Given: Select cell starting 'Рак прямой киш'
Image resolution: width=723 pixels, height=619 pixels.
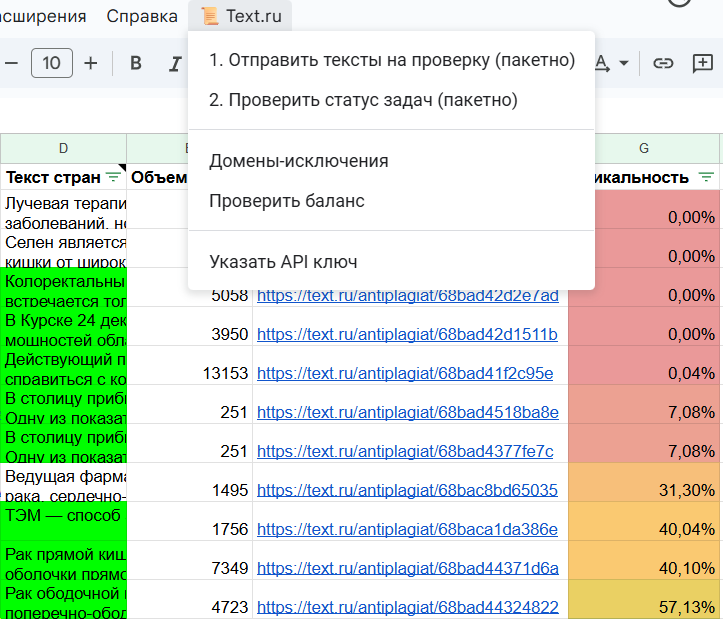Looking at the screenshot, I should pos(64,560).
